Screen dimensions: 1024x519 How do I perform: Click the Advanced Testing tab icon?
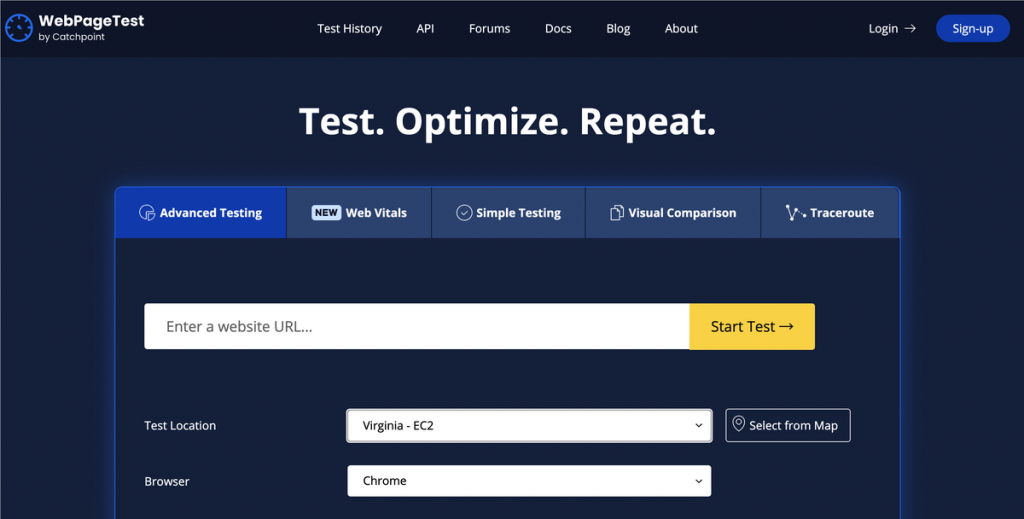click(147, 213)
